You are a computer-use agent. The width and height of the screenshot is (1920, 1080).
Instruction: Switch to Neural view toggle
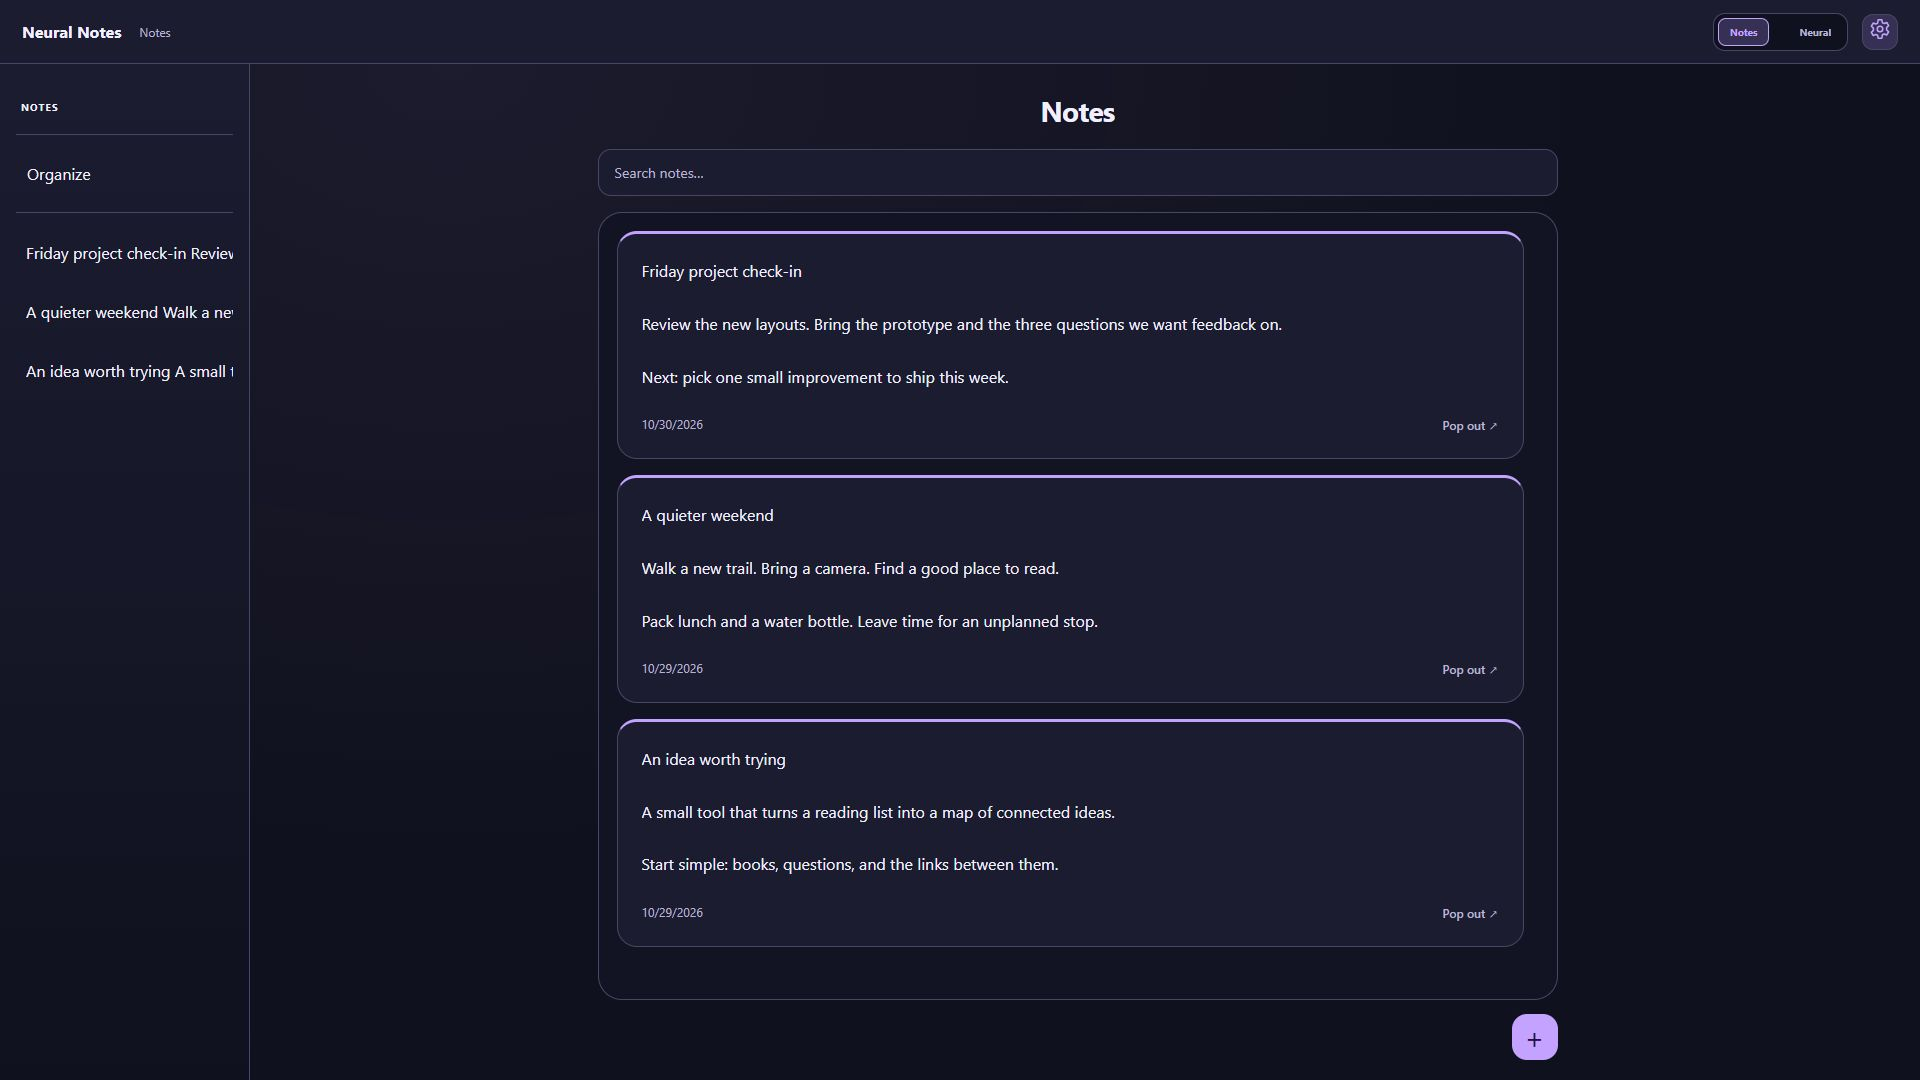tap(1814, 32)
